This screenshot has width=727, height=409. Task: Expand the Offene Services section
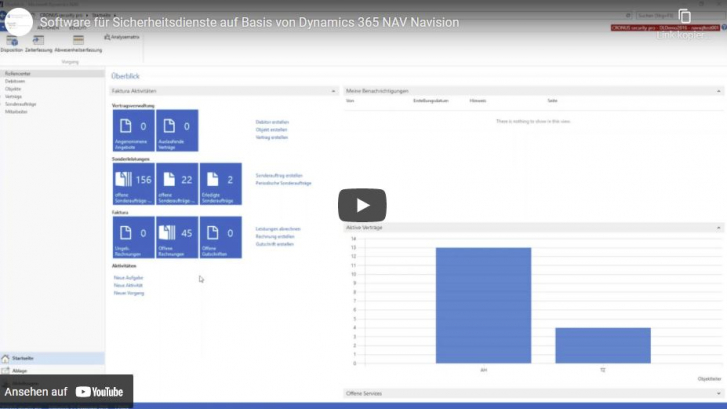click(718, 393)
